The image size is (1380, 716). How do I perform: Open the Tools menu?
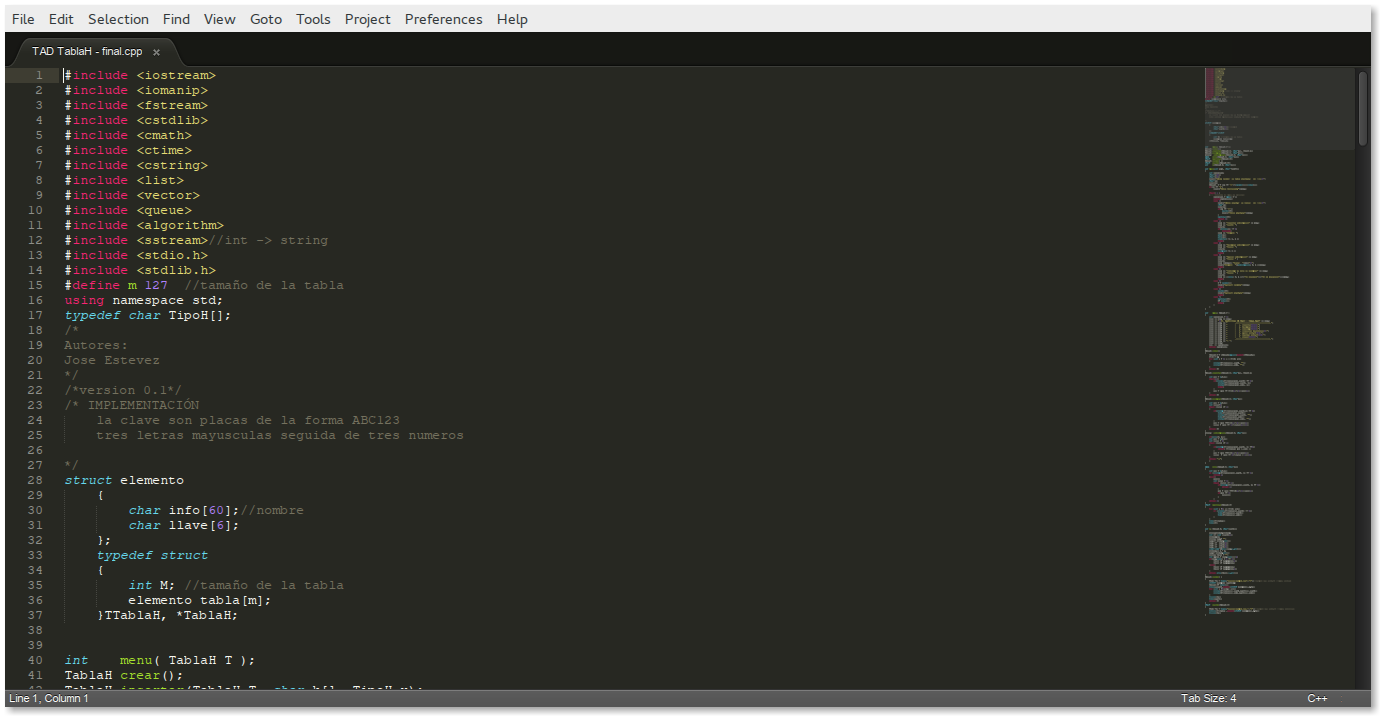point(313,18)
